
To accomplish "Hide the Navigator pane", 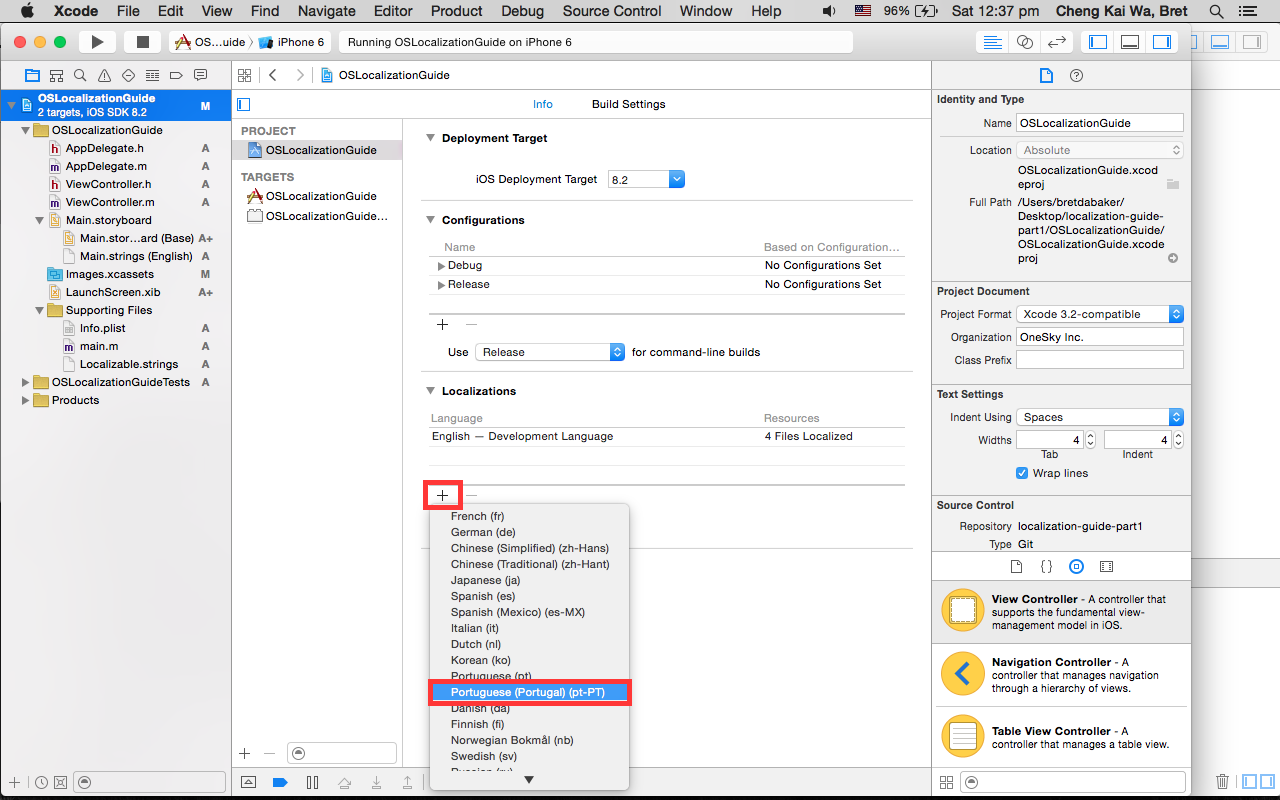I will coord(1098,42).
